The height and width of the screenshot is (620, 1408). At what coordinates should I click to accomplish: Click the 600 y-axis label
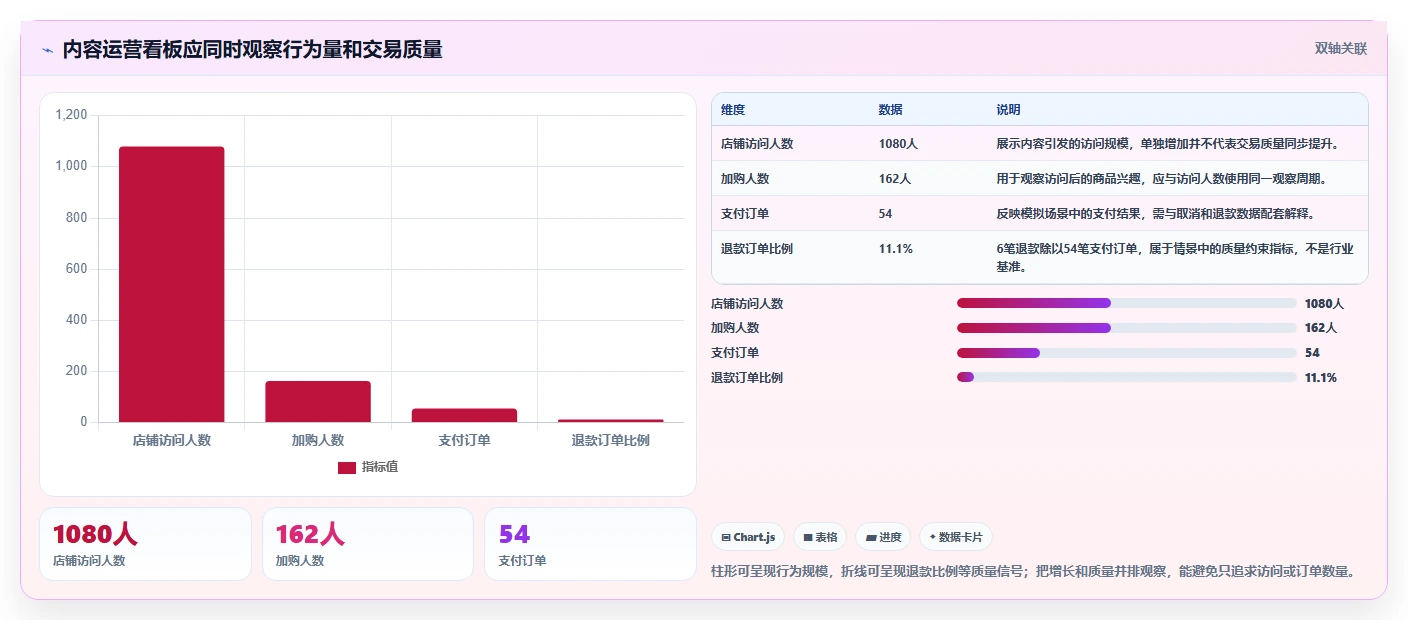click(x=77, y=269)
